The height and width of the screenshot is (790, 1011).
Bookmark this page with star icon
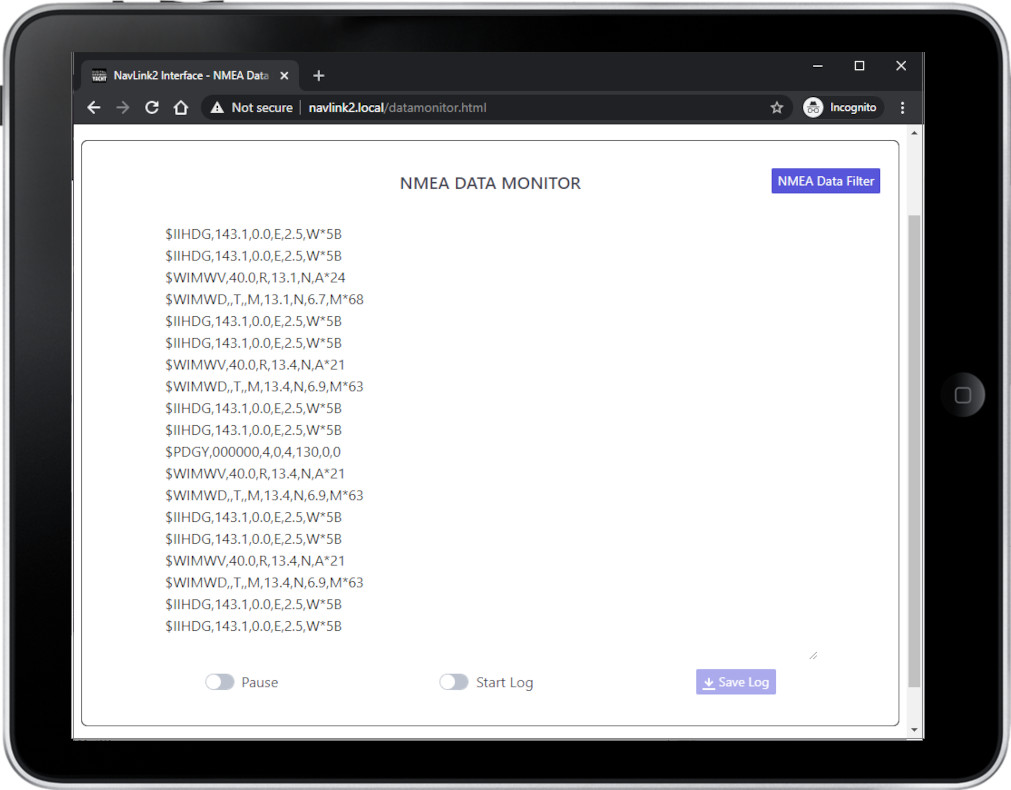tap(776, 108)
